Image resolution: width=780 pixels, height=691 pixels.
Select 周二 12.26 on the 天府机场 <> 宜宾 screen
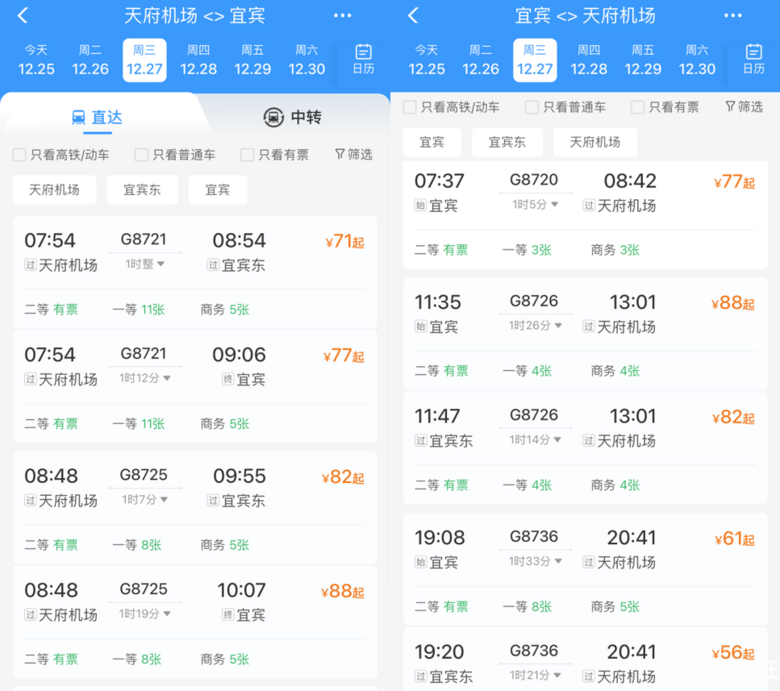[x=90, y=60]
